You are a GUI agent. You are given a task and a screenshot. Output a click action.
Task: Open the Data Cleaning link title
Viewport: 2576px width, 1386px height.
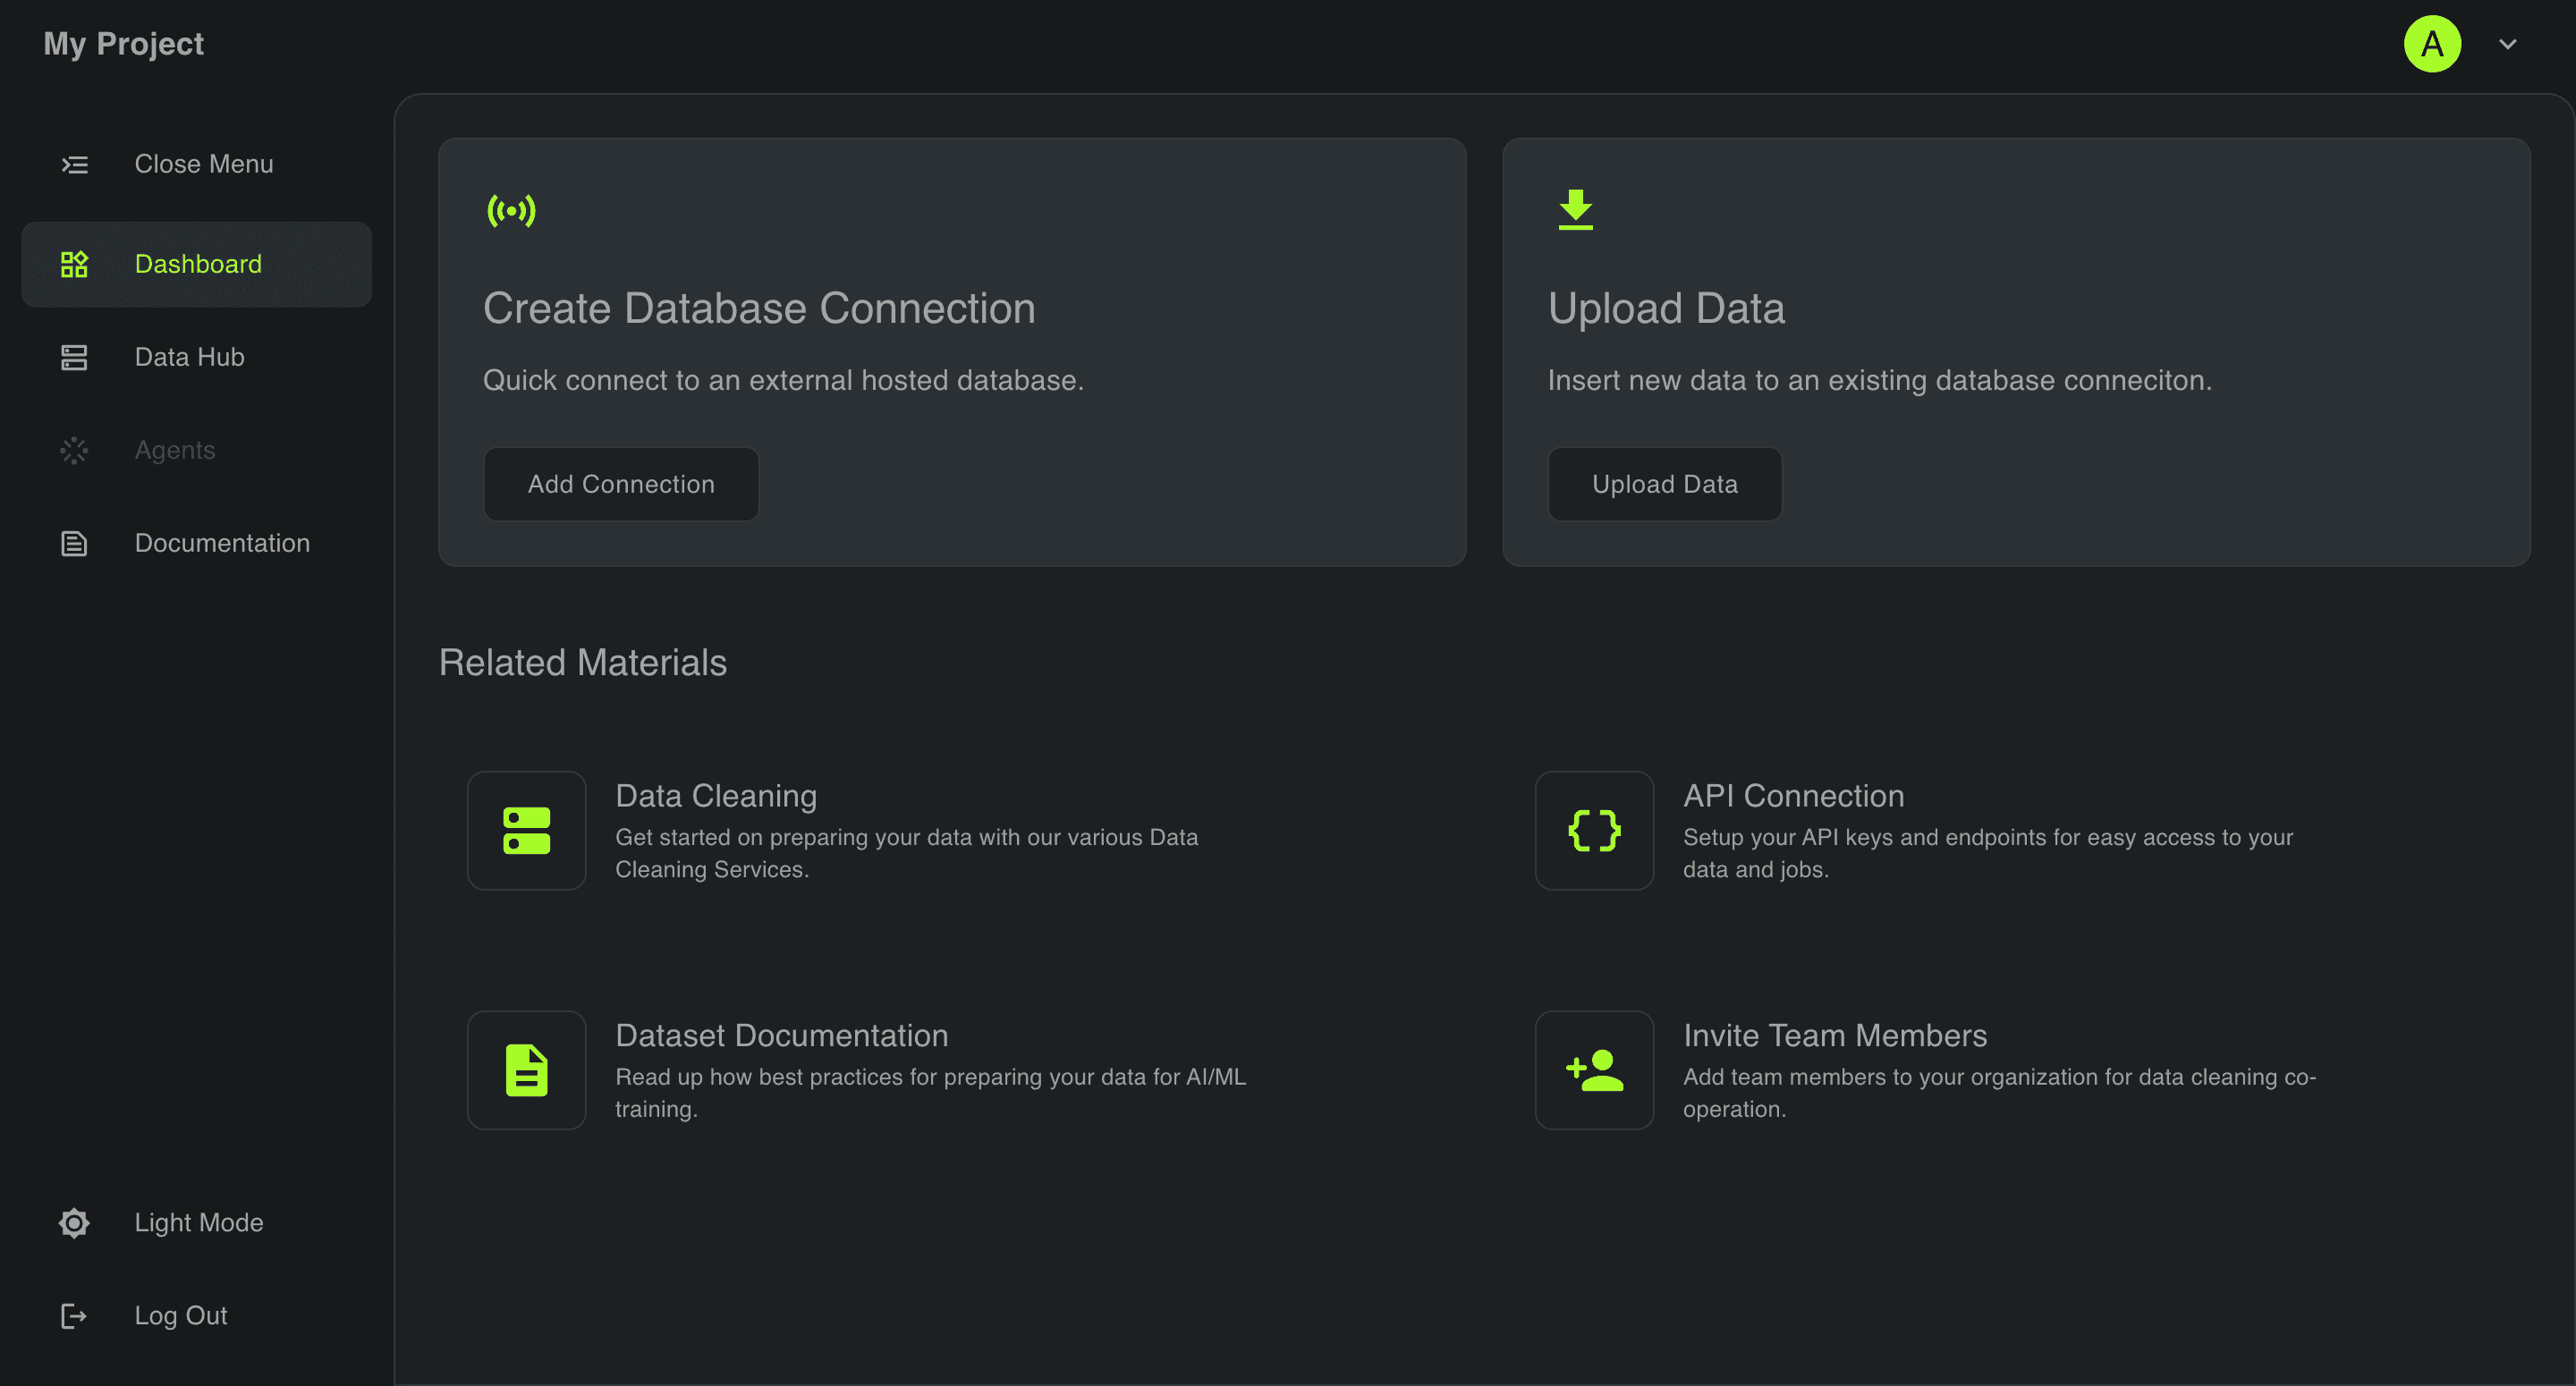pos(716,796)
